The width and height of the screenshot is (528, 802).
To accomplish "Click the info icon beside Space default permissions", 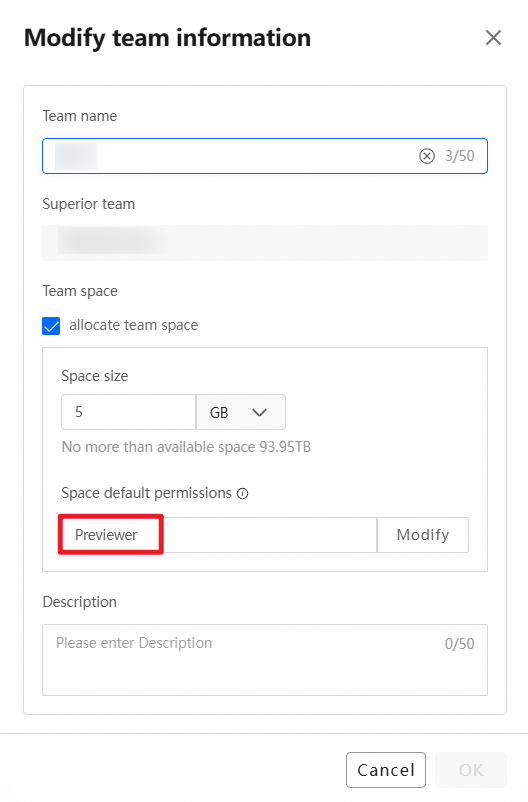I will 243,494.
